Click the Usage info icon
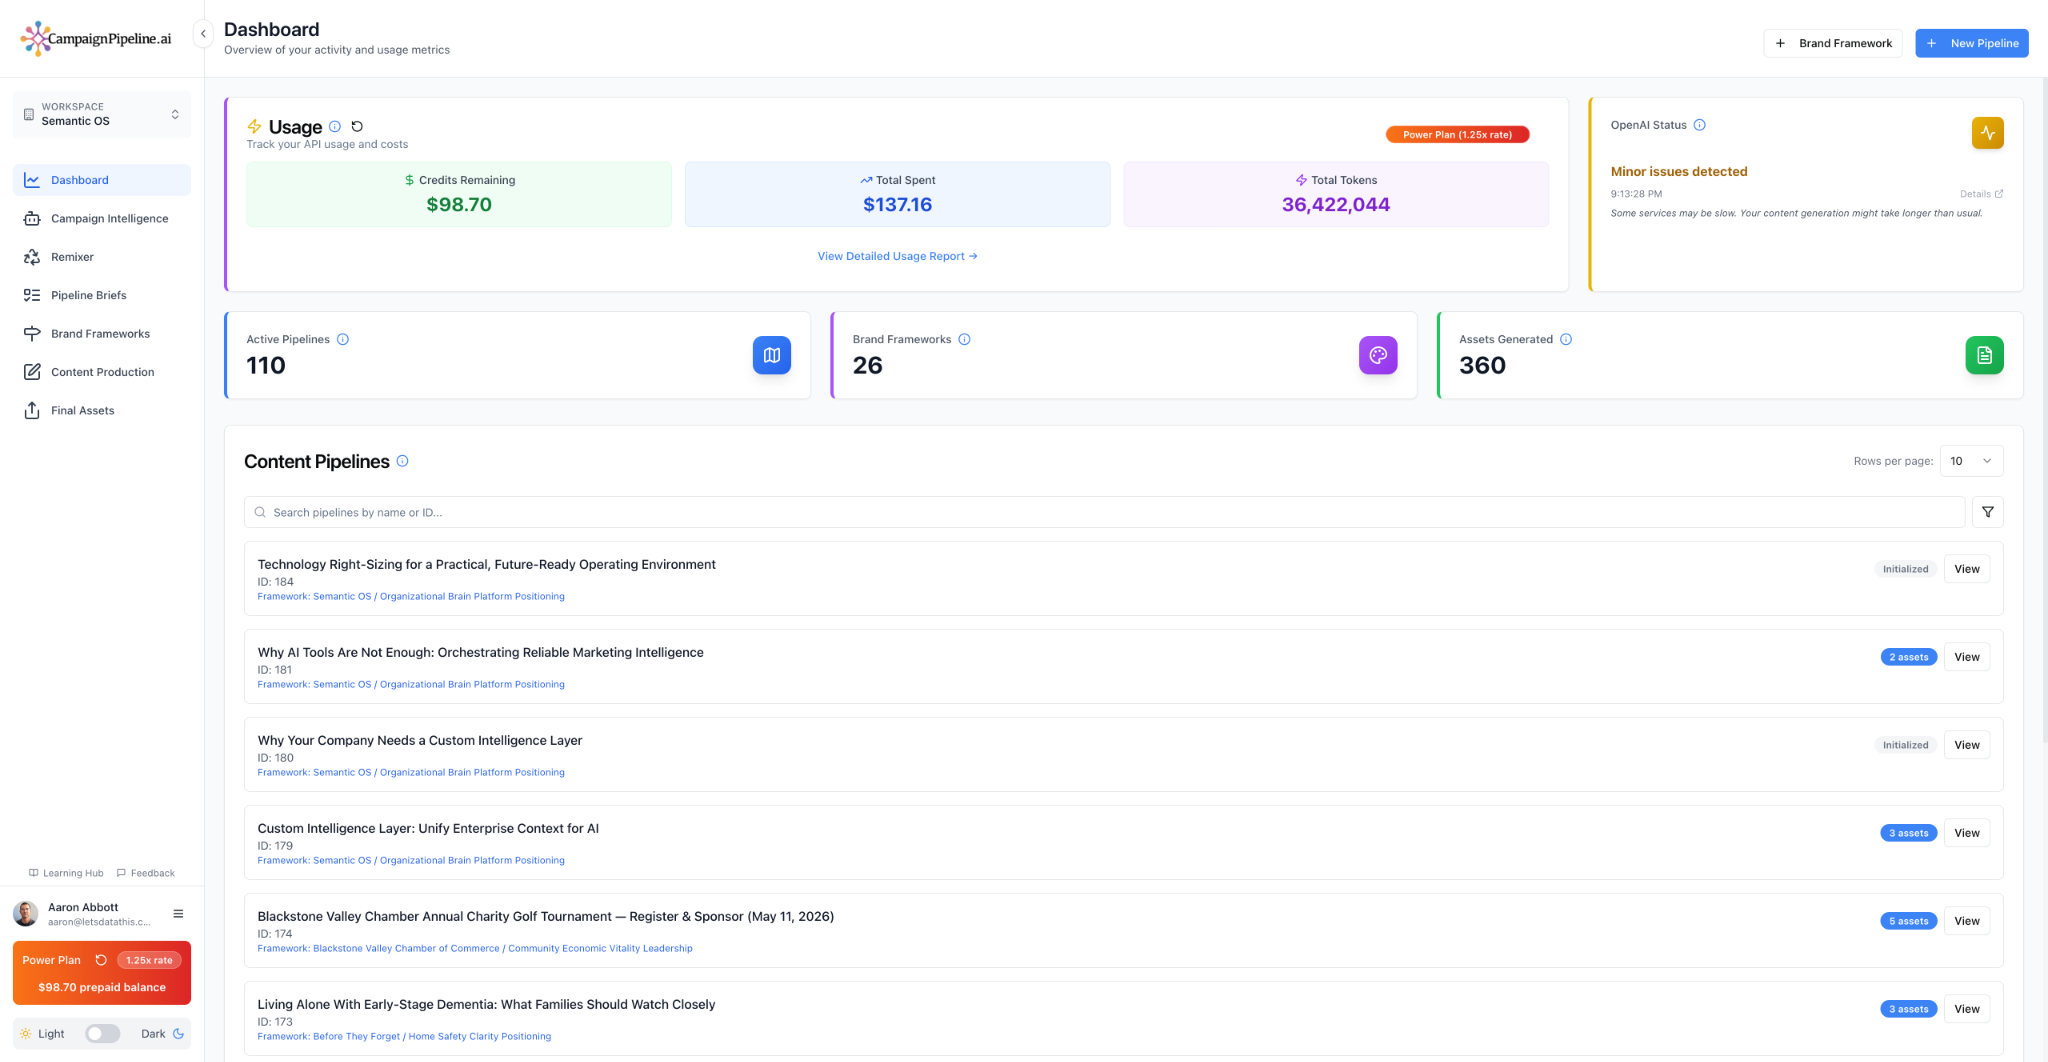The height and width of the screenshot is (1062, 2048). point(335,127)
